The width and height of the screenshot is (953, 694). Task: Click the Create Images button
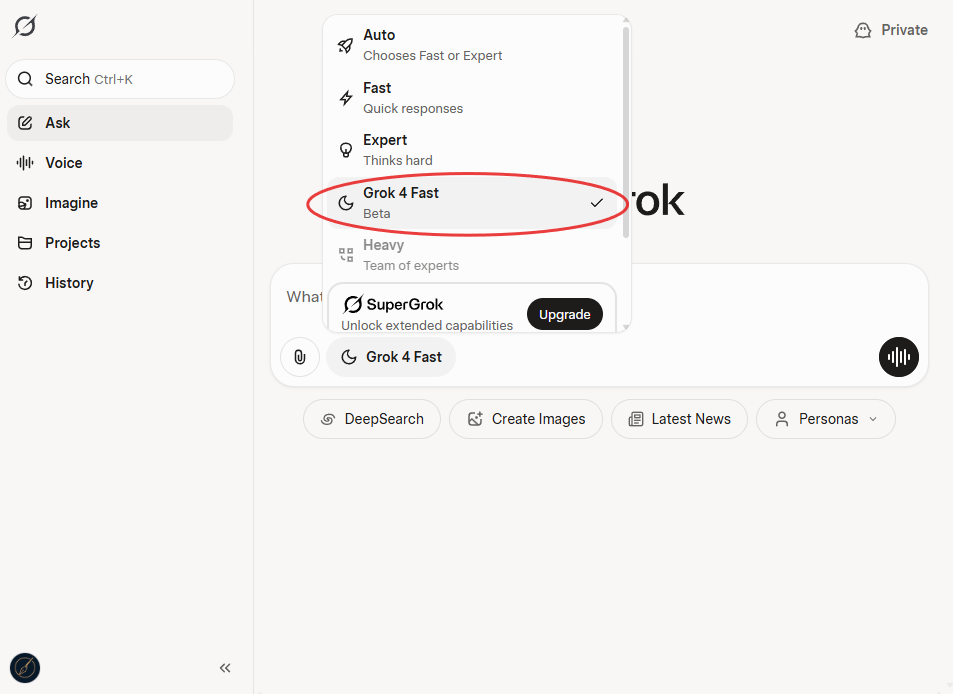526,419
